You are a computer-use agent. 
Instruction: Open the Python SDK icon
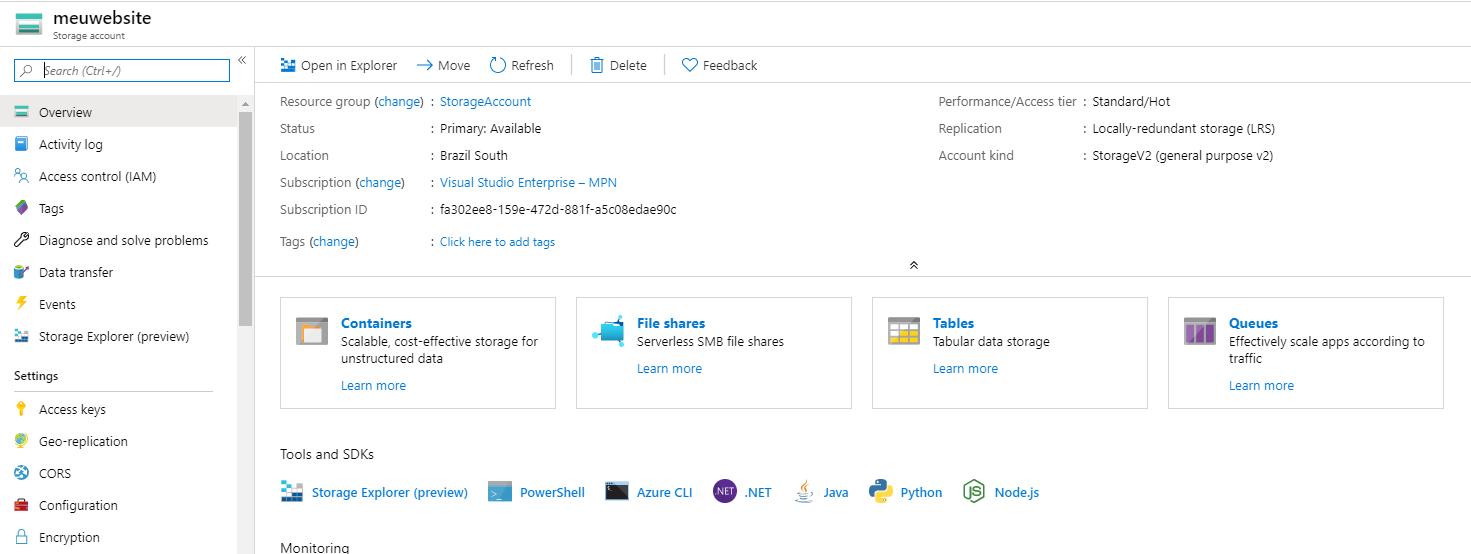pos(880,492)
